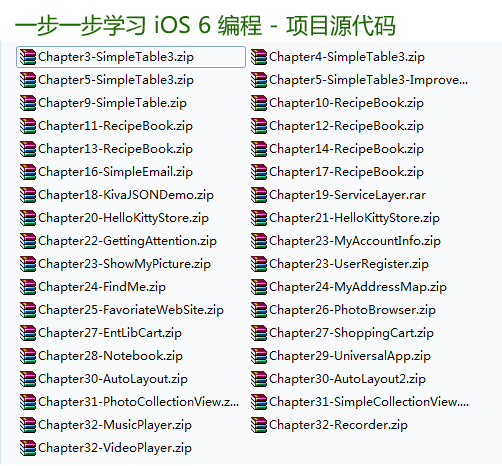Select the file name Chapter29-UniversalApp.zip
The height and width of the screenshot is (466, 502).
click(350, 356)
